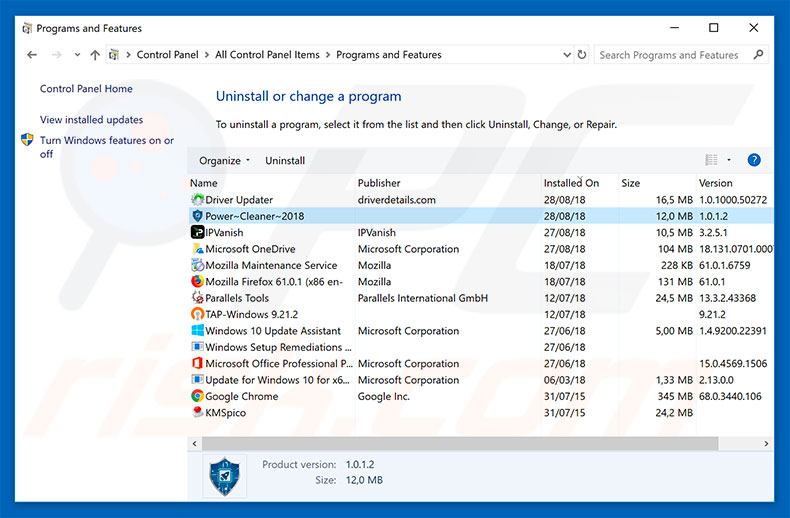Click the Microsoft OneDrive cloud icon

[x=198, y=249]
